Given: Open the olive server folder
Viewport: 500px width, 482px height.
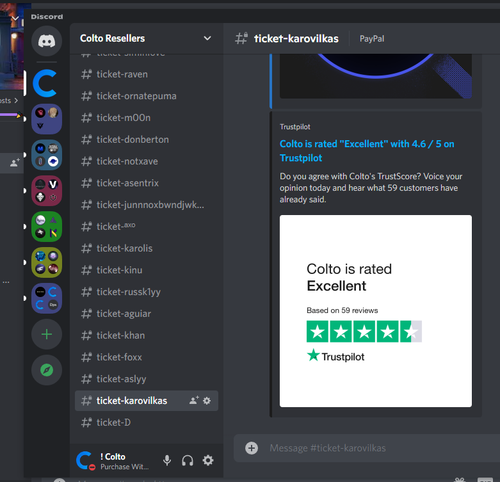Looking at the screenshot, I should (47, 262).
